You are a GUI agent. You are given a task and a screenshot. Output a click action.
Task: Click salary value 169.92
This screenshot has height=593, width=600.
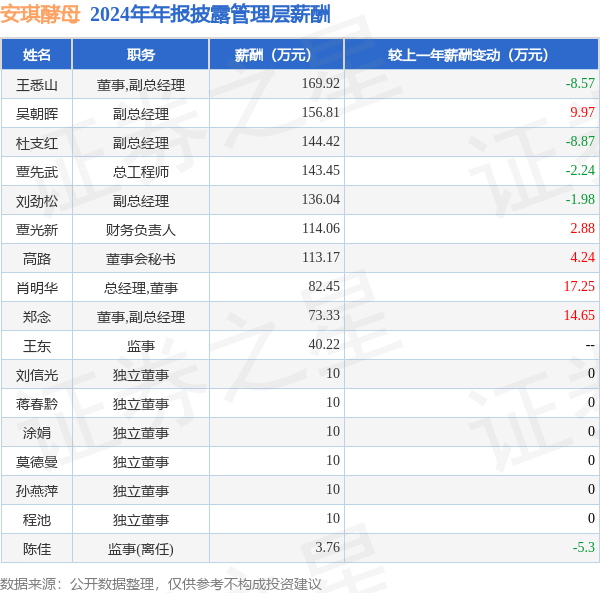pos(320,83)
